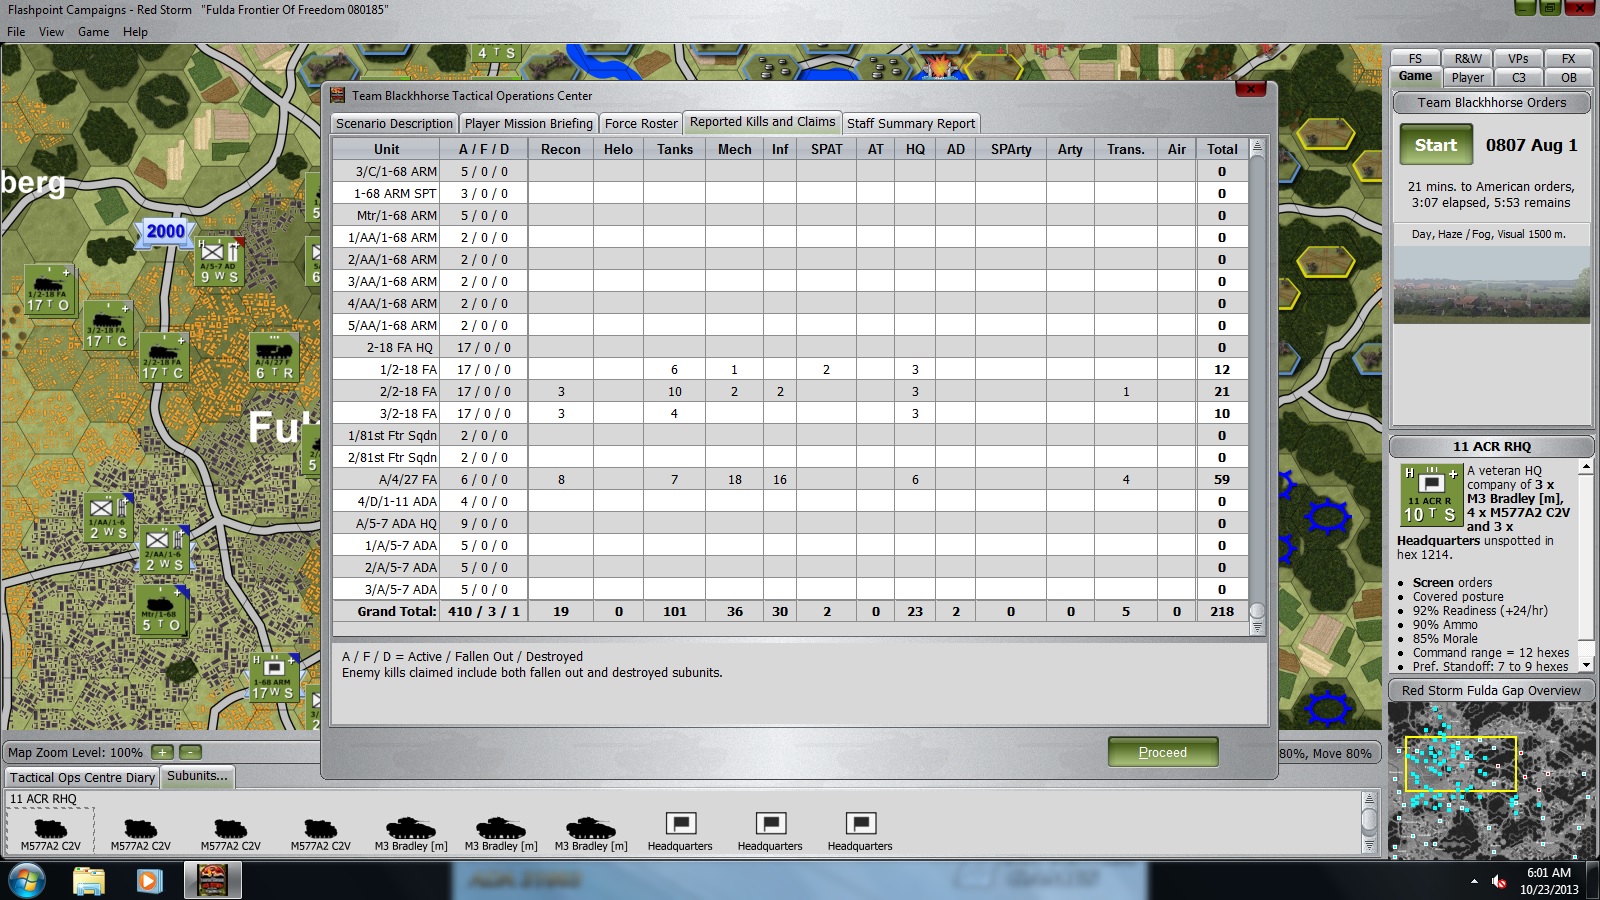Click the 1/81st Ftr Sqdn row name
This screenshot has height=900, width=1600.
coord(392,435)
